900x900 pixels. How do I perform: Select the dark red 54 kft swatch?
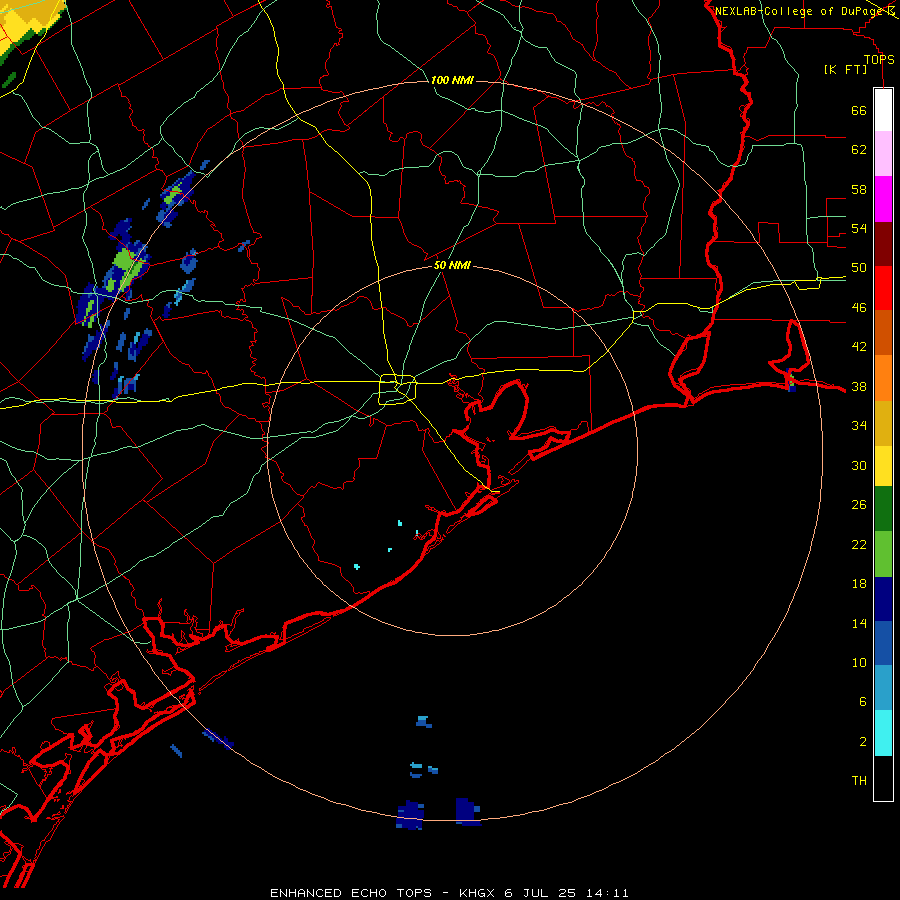tap(883, 243)
